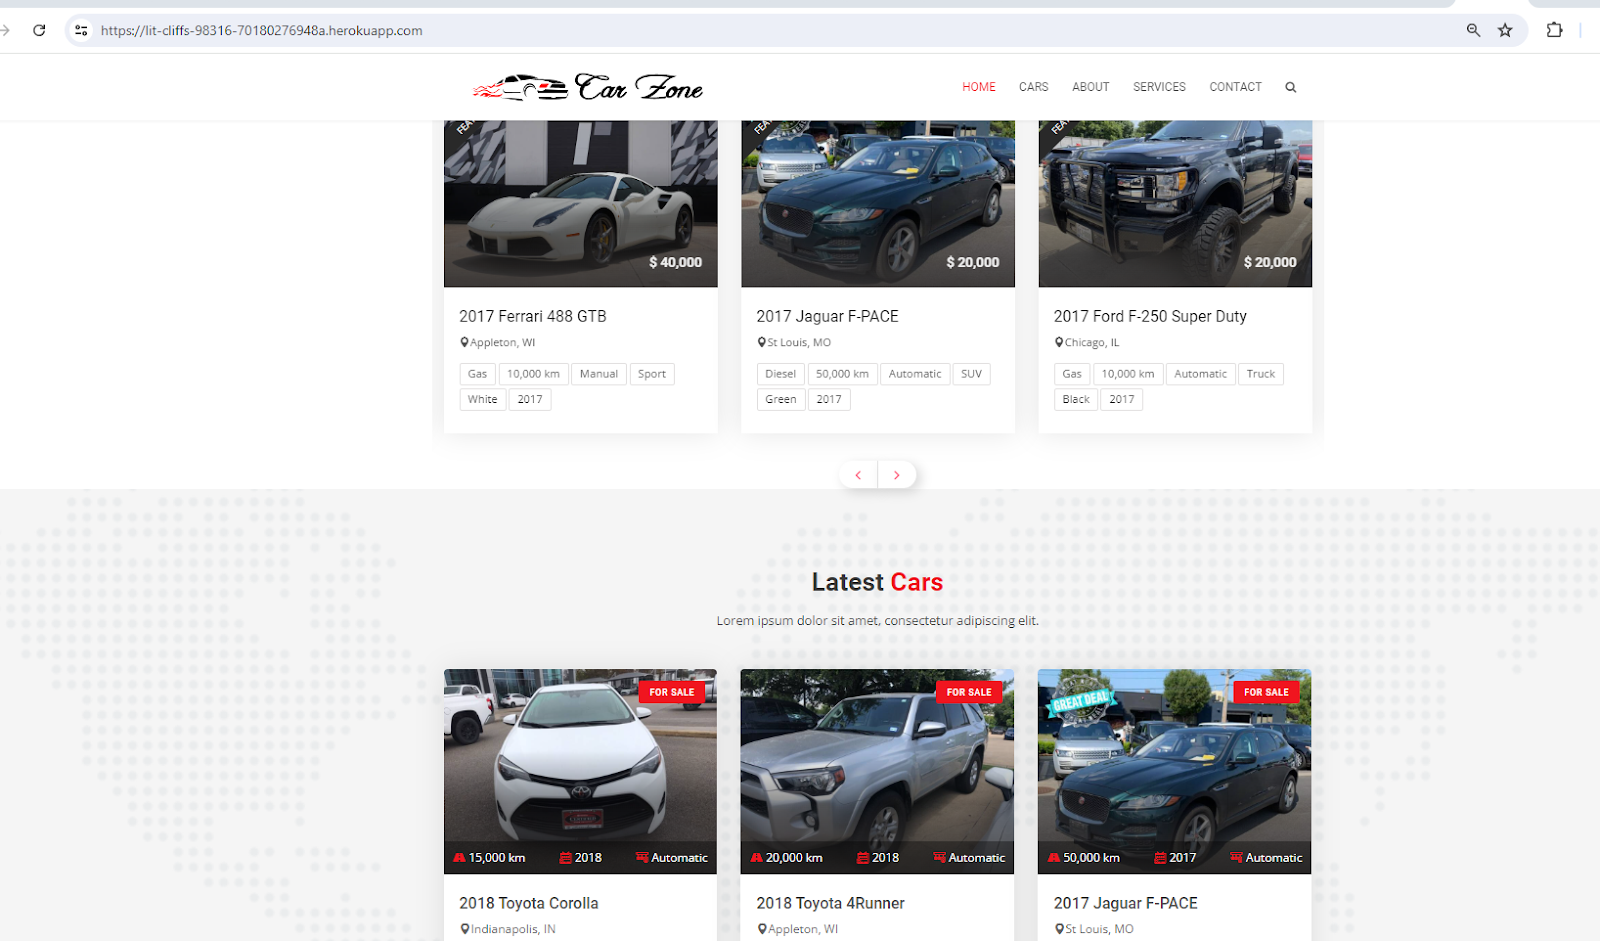This screenshot has height=941, width=1600.
Task: Open the CARS menu item
Action: 1034,87
